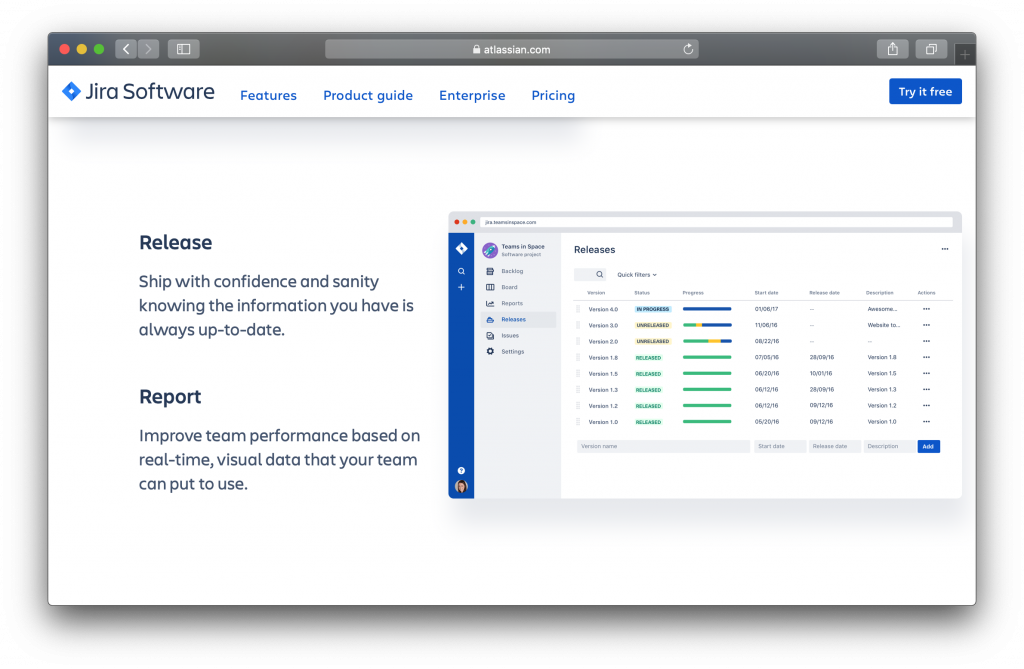The width and height of the screenshot is (1024, 669).
Task: Click the Try it free button
Action: [x=925, y=91]
